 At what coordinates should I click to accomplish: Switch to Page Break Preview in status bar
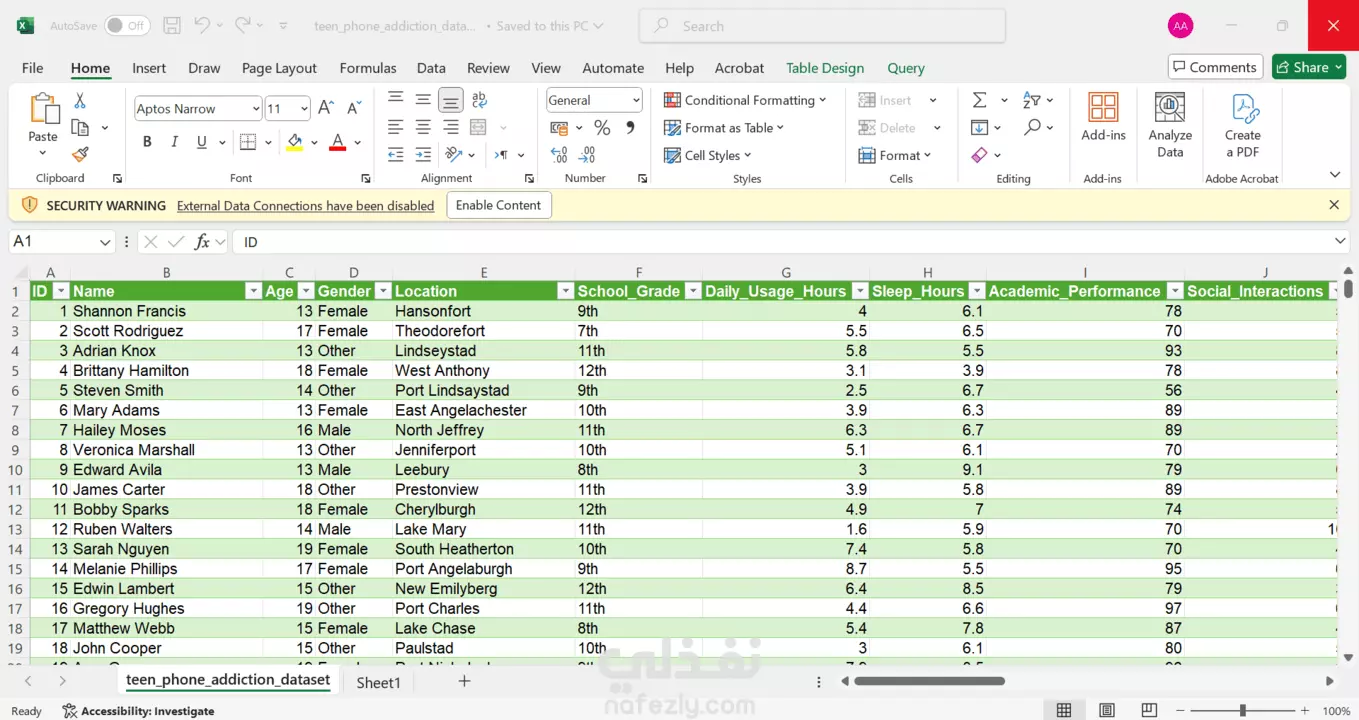(1150, 711)
